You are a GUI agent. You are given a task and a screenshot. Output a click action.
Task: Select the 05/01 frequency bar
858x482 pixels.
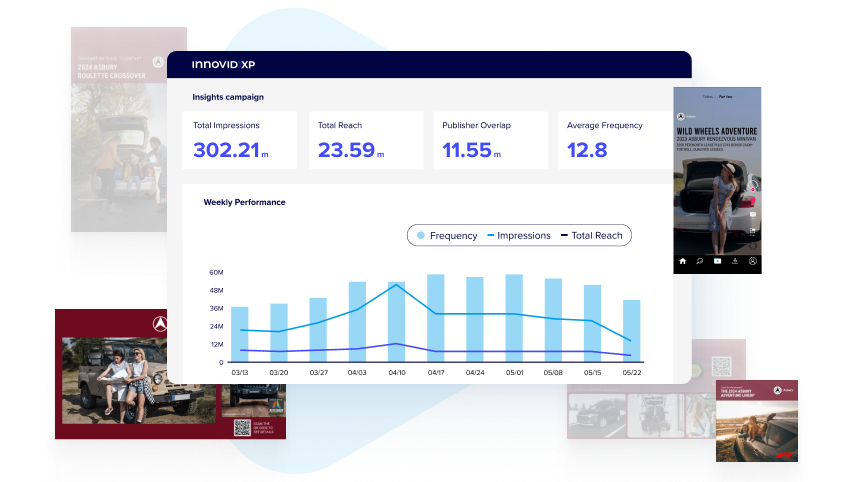(514, 318)
